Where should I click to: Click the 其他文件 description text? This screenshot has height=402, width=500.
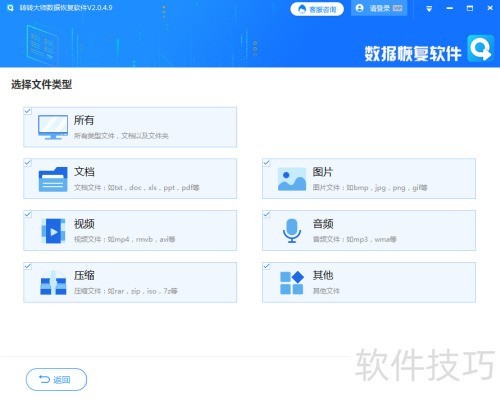click(326, 291)
